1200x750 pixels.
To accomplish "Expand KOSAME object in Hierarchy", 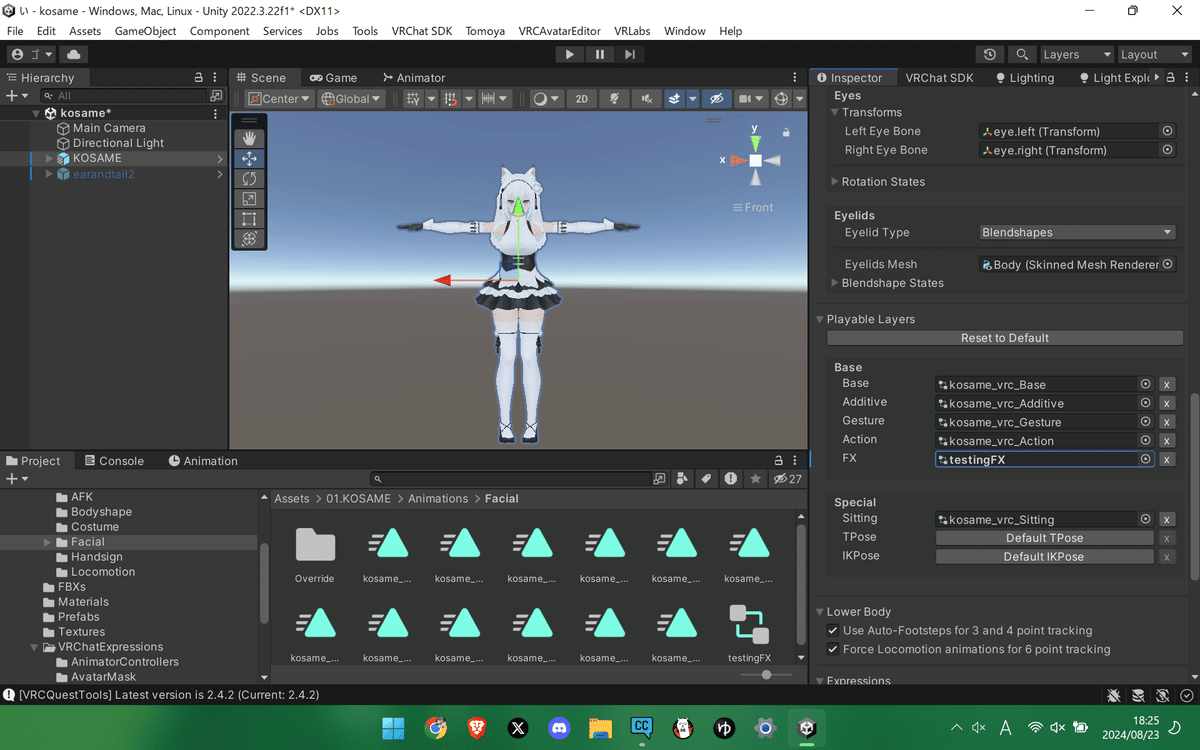I will pos(49,158).
